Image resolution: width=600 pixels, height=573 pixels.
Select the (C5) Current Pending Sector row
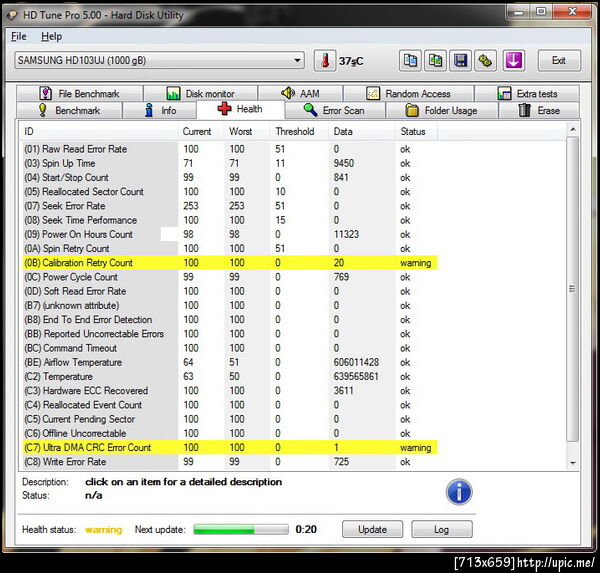click(228, 419)
